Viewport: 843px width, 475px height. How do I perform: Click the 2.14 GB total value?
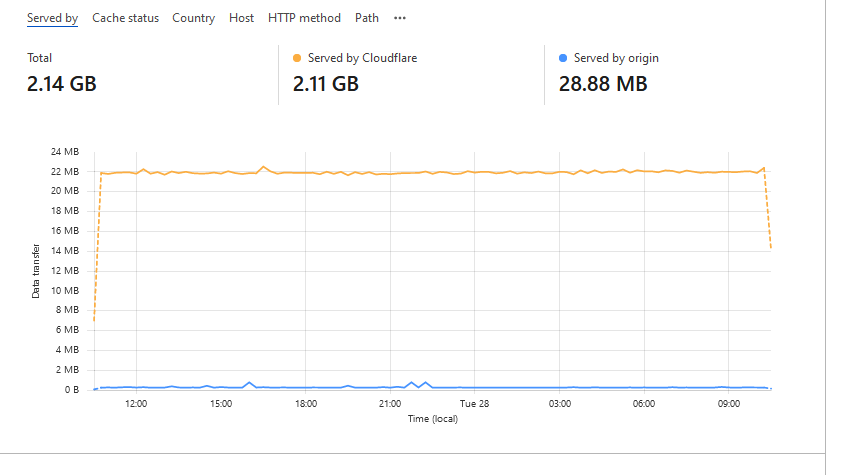point(62,84)
